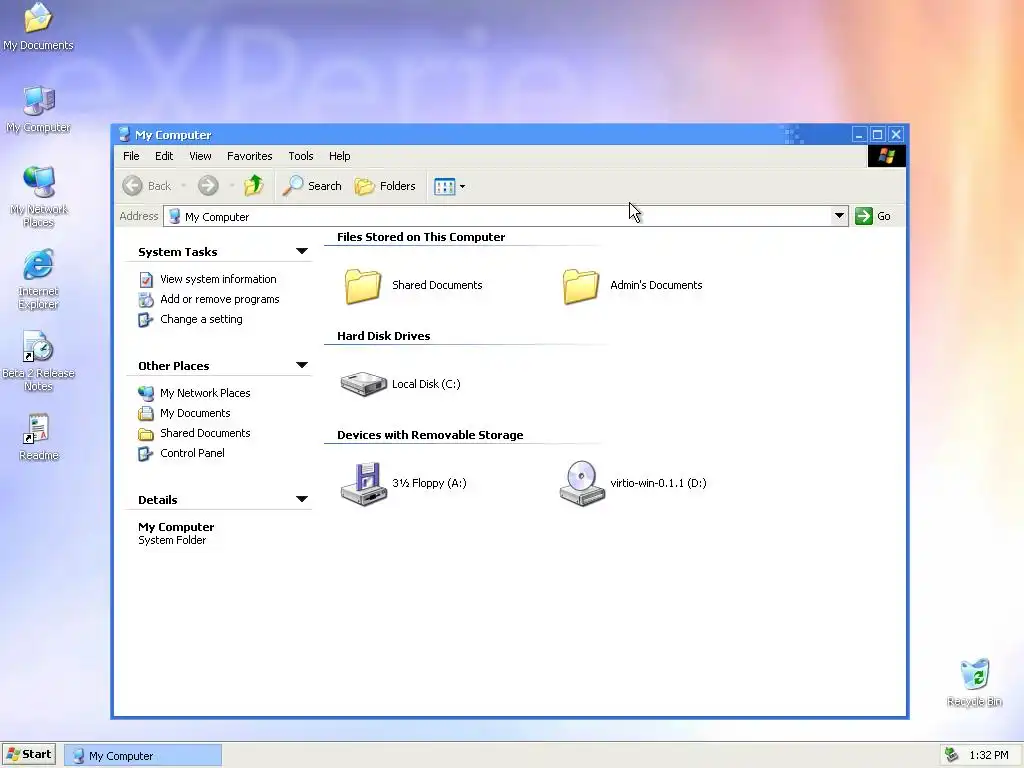
Task: Open the Favorites menu
Action: pyautogui.click(x=249, y=156)
